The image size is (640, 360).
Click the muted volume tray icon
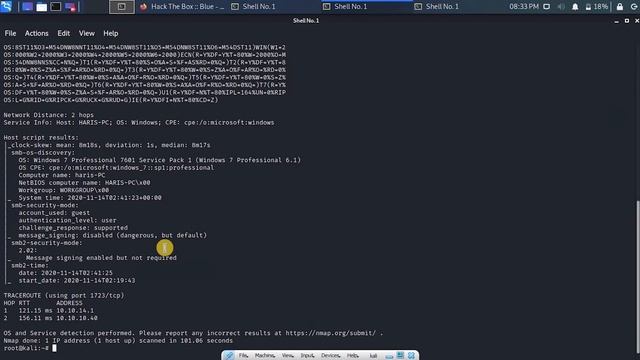561,7
